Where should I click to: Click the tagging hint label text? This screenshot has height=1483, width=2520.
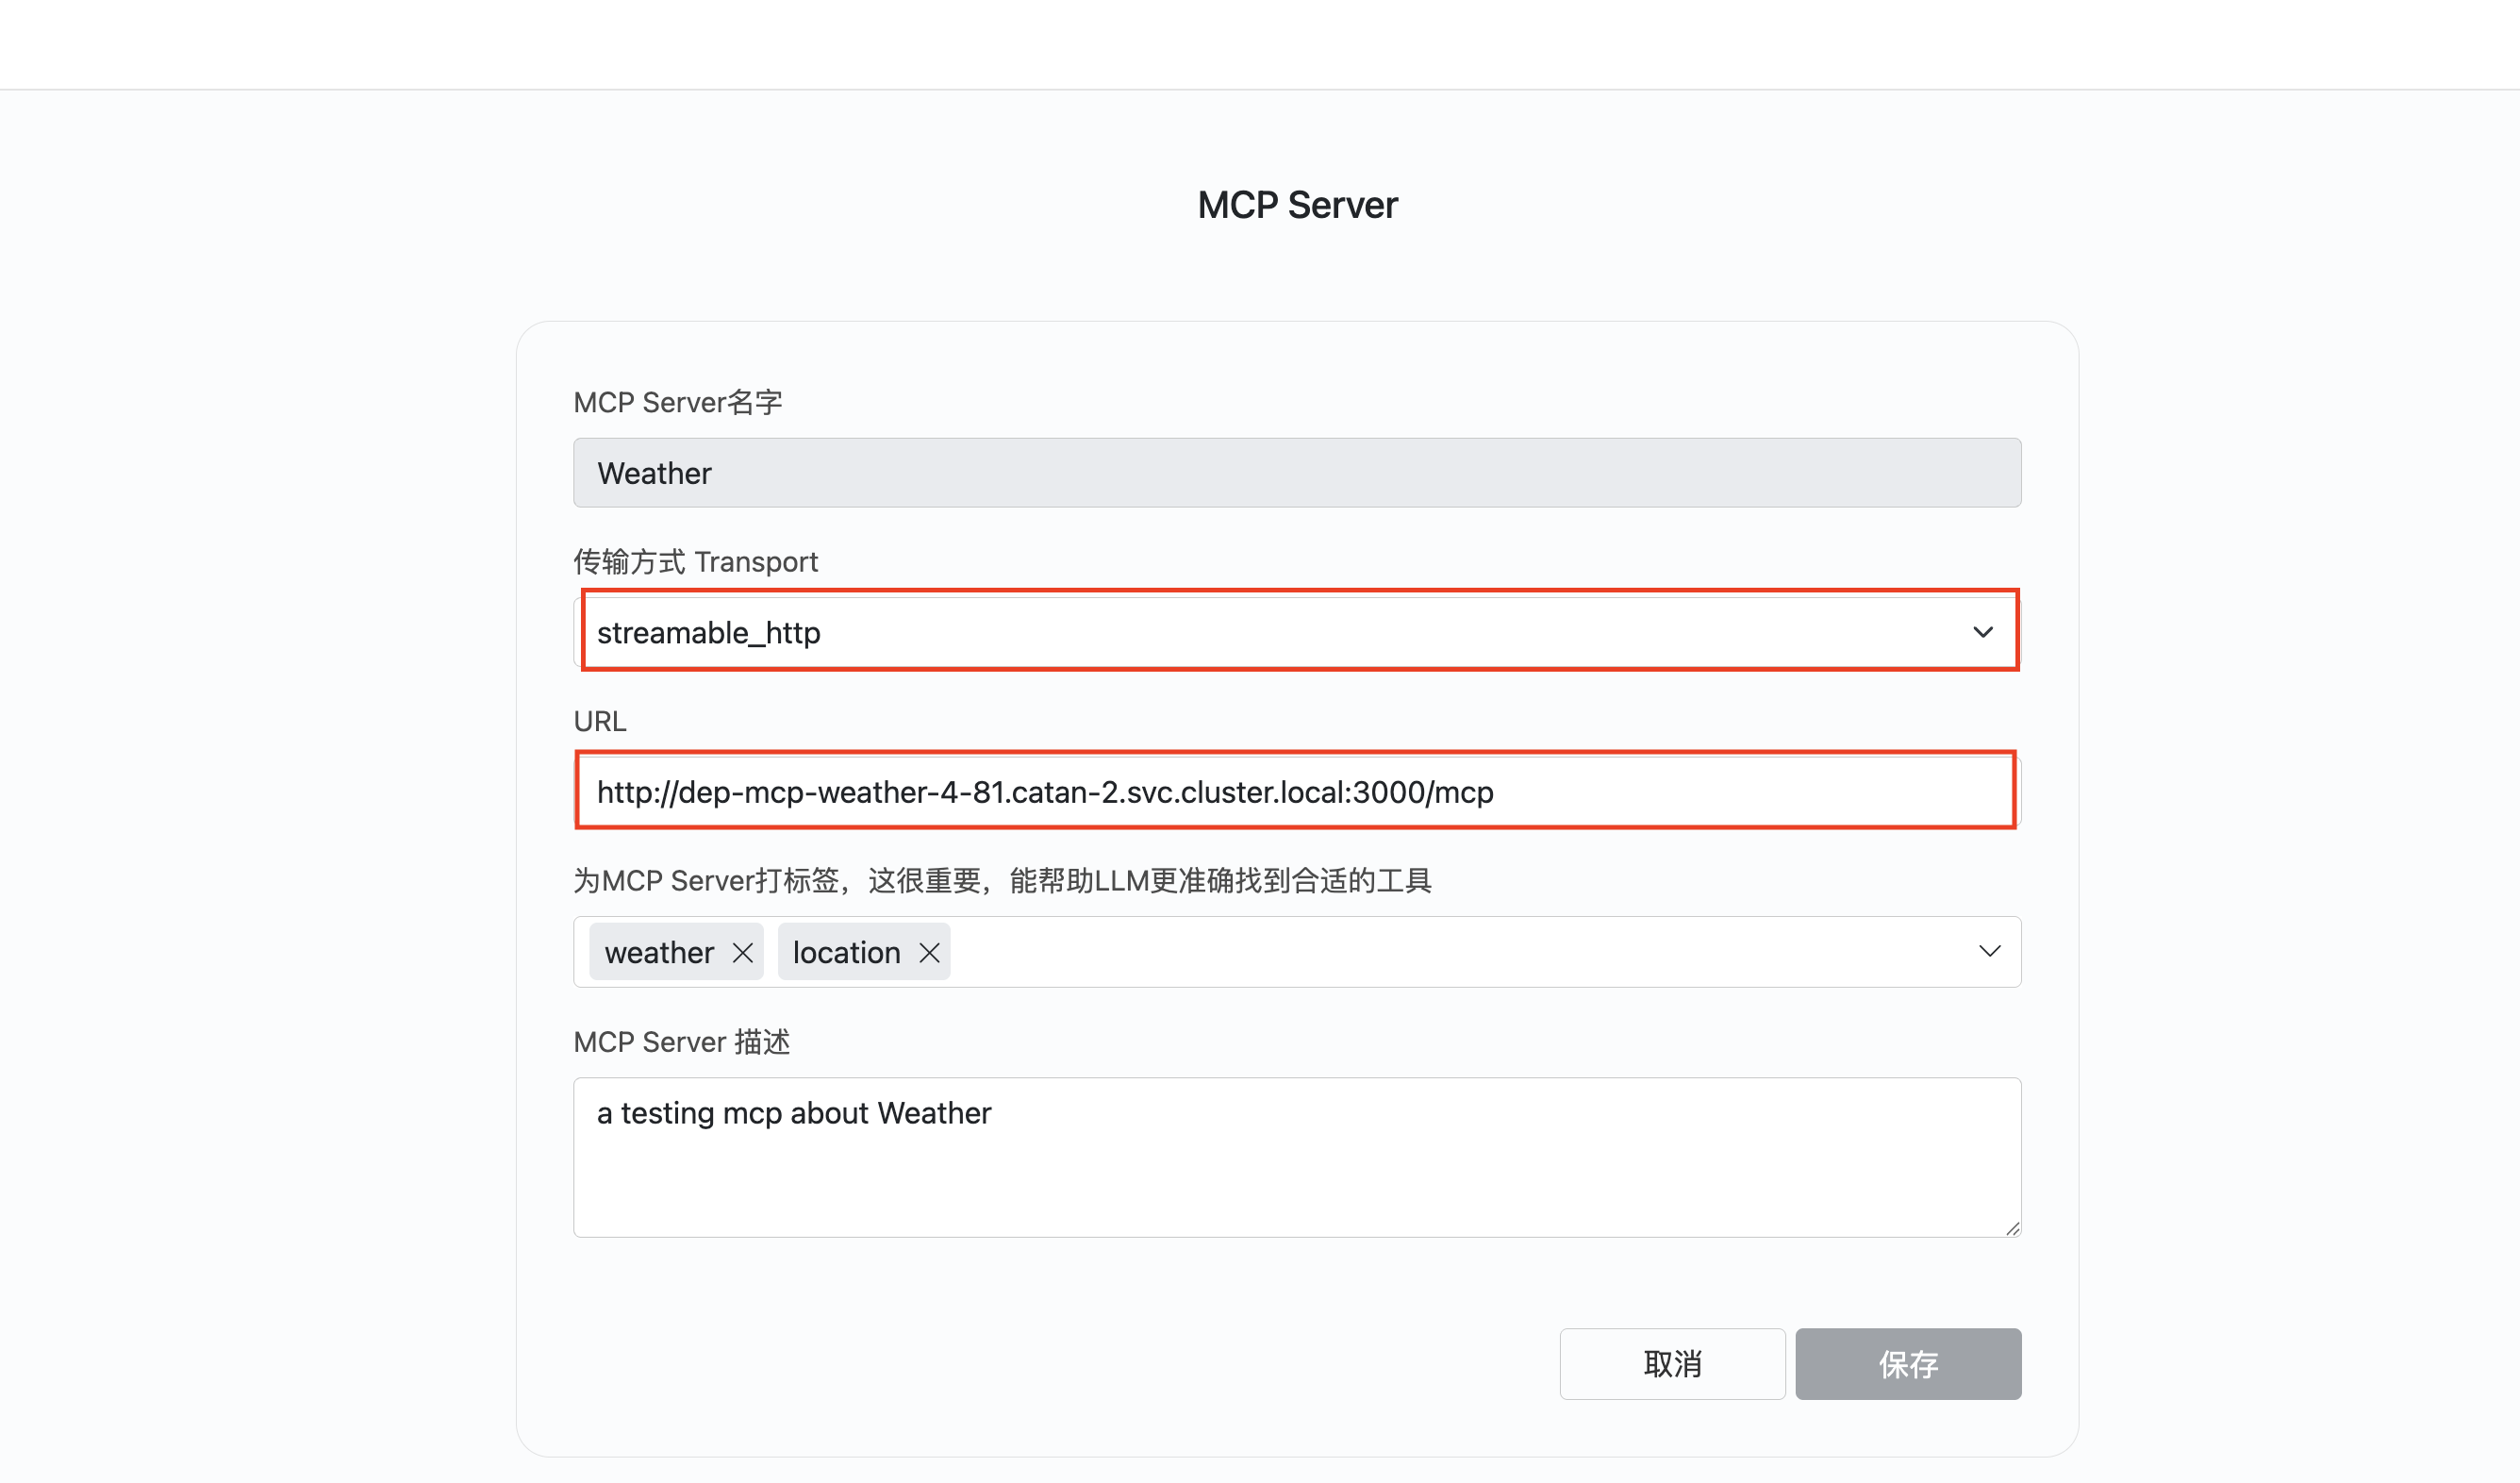click(x=1002, y=881)
